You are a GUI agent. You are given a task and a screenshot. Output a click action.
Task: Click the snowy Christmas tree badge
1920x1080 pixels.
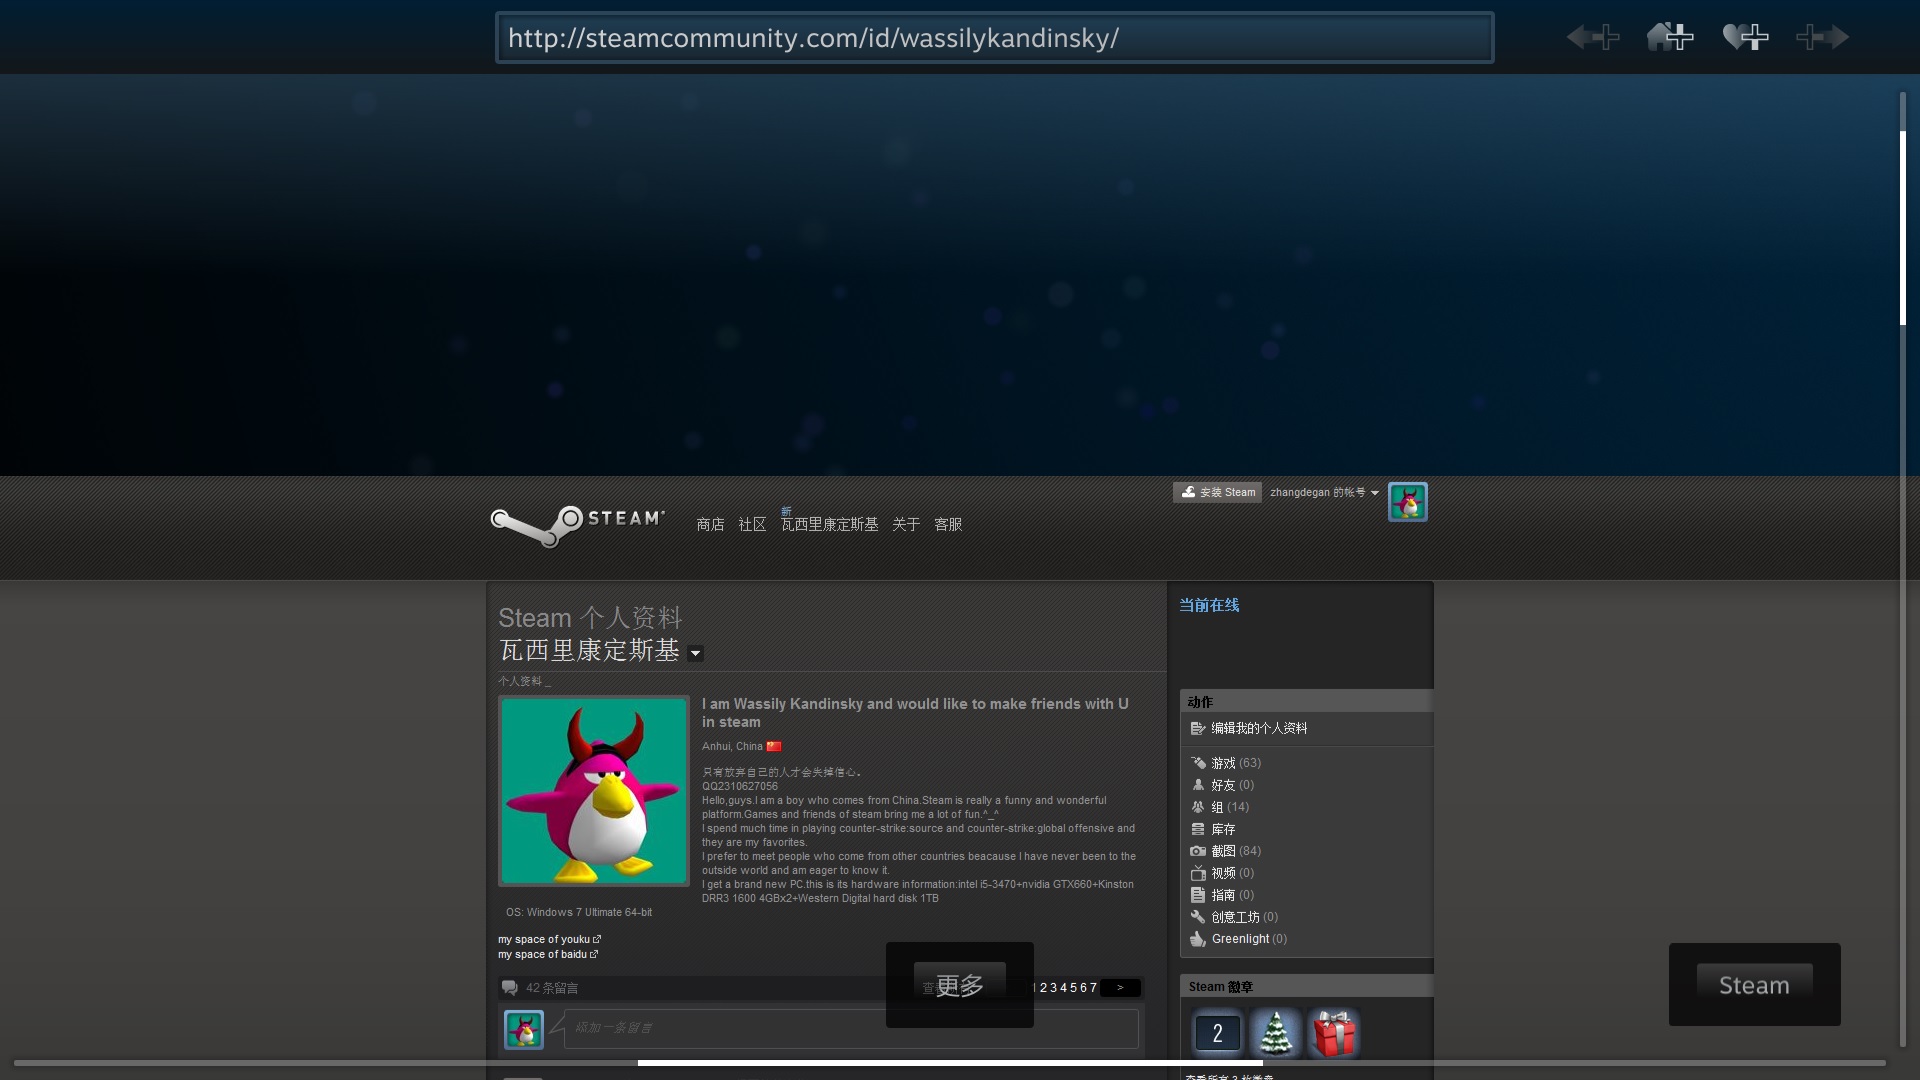(1275, 1033)
